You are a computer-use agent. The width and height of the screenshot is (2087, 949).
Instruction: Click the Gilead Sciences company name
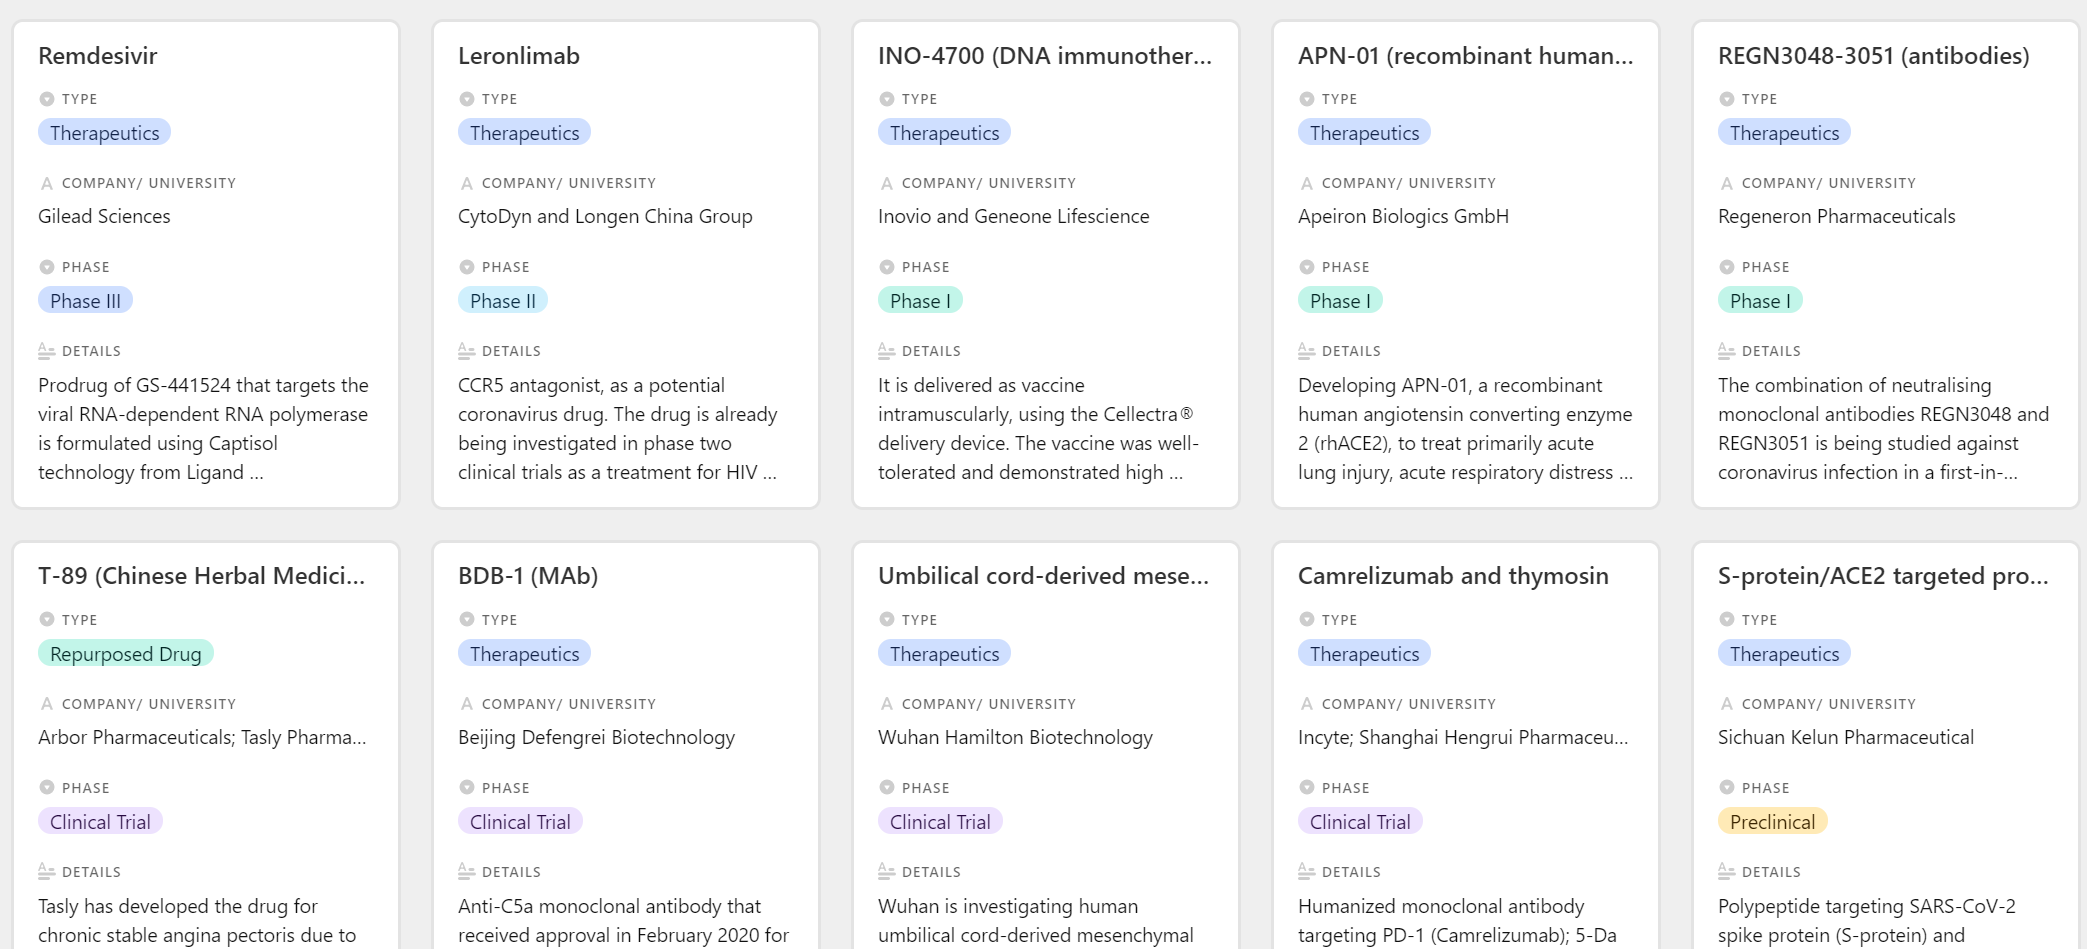[x=104, y=216]
